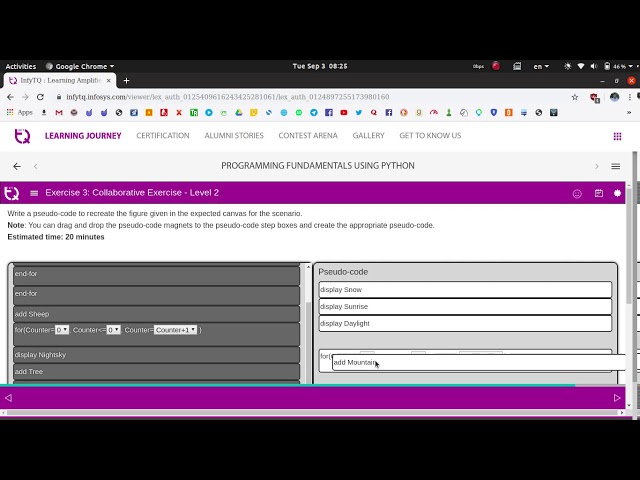
Task: Go to previous page via bottom-left triangle
Action: tap(9, 398)
